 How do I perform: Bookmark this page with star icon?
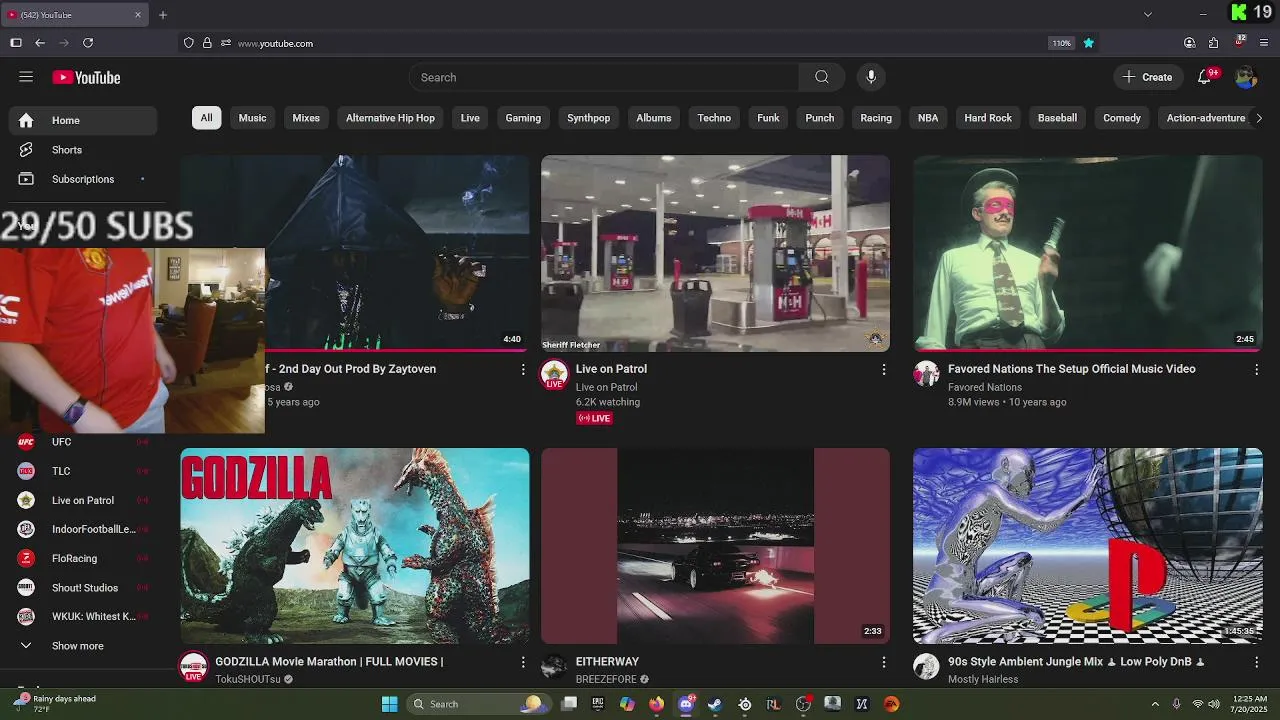click(x=1088, y=43)
